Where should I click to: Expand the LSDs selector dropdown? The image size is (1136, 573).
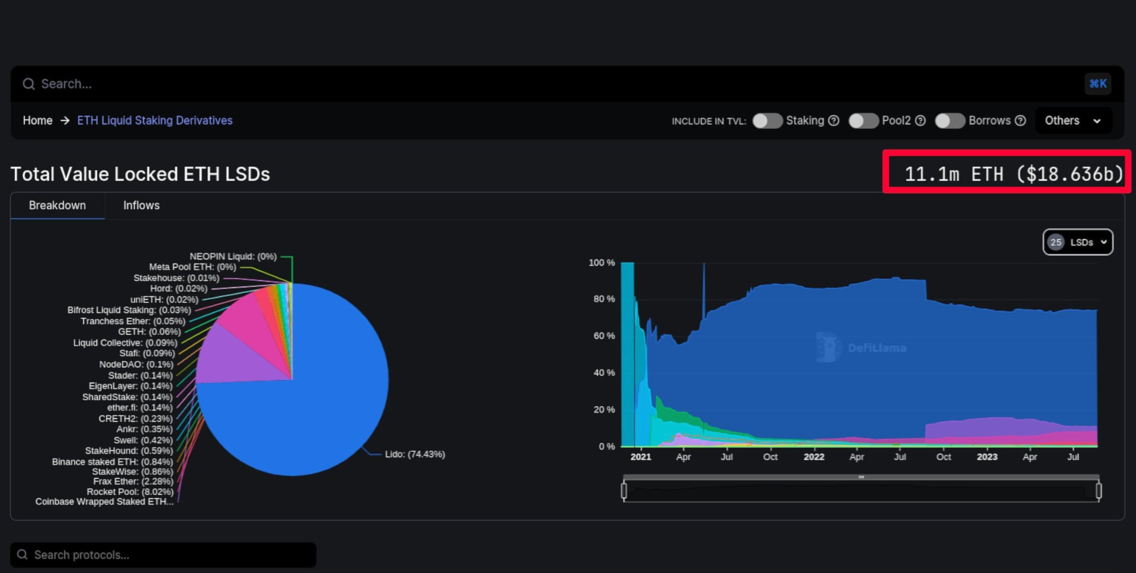tap(1078, 242)
